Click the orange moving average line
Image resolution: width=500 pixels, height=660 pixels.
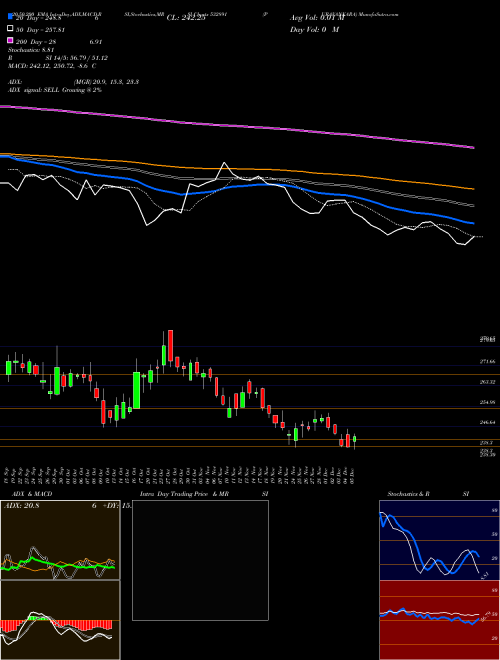(x=236, y=168)
